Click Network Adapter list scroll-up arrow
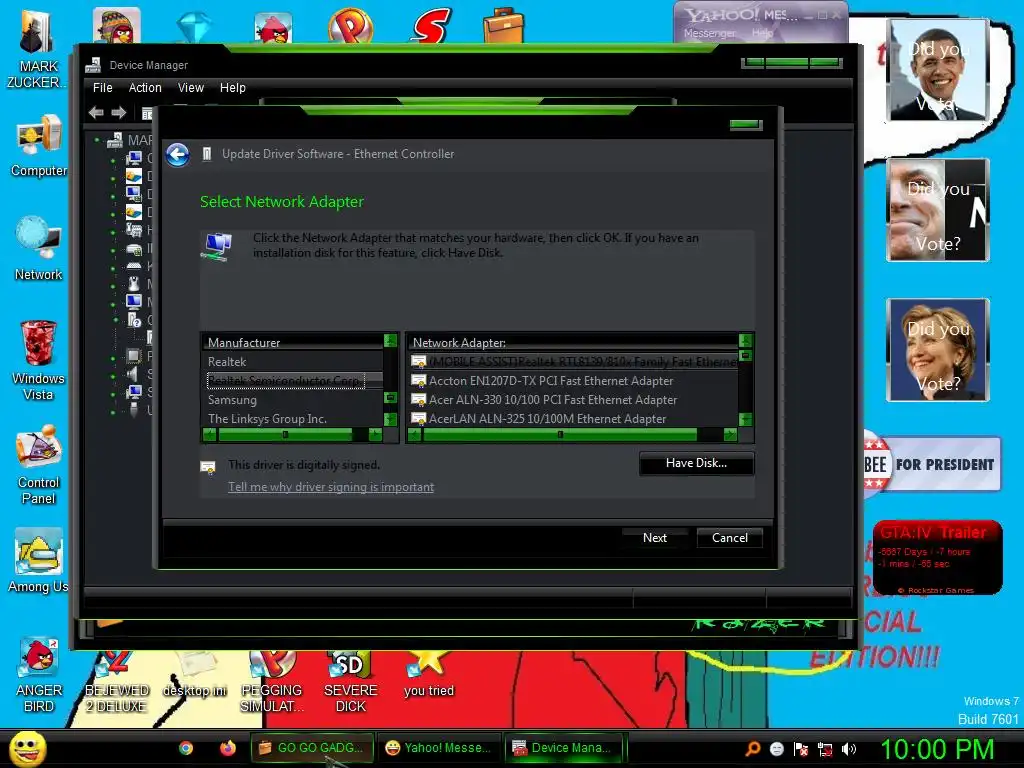1024x768 pixels. point(745,340)
